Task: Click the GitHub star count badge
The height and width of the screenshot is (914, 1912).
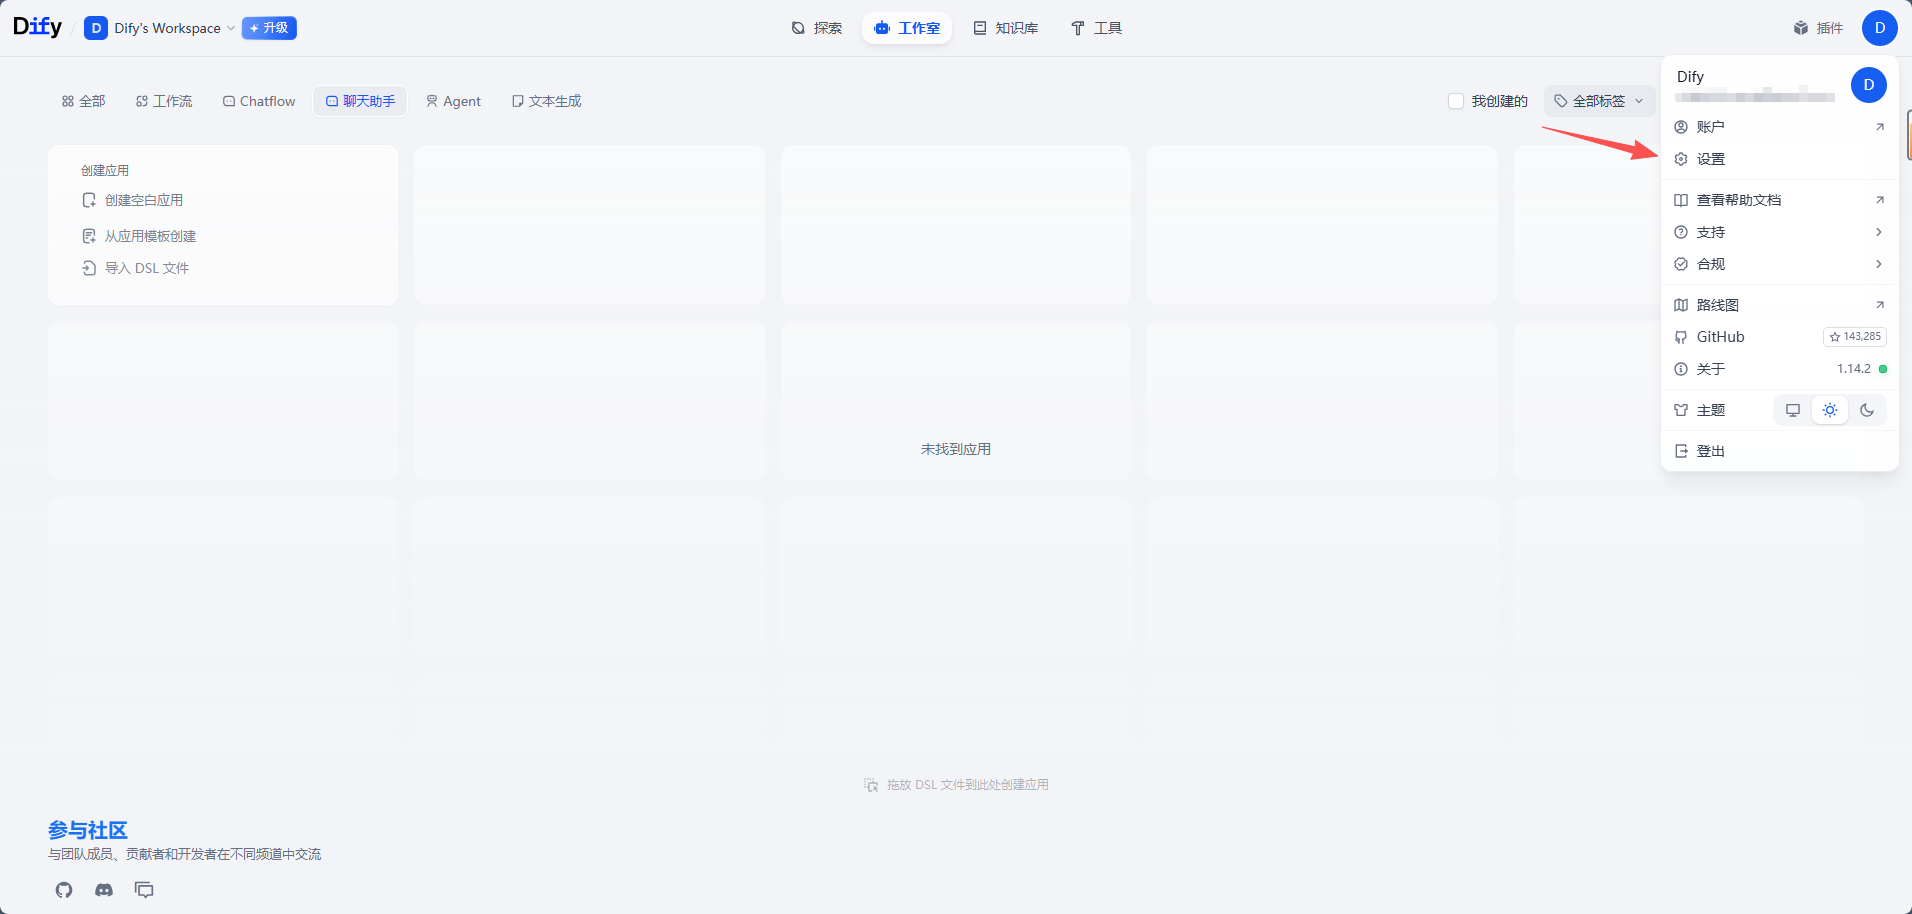Action: point(1855,337)
